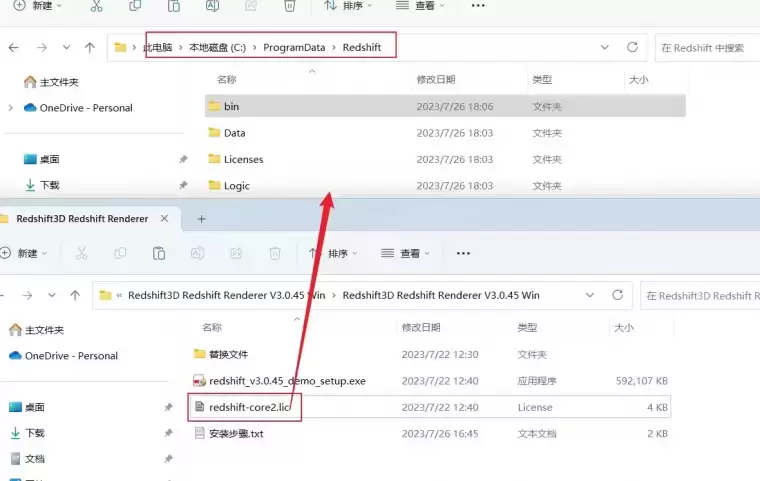This screenshot has height=481, width=760.
Task: Click the Redshift3D Redshift Renderer tab
Action: pyautogui.click(x=82, y=219)
